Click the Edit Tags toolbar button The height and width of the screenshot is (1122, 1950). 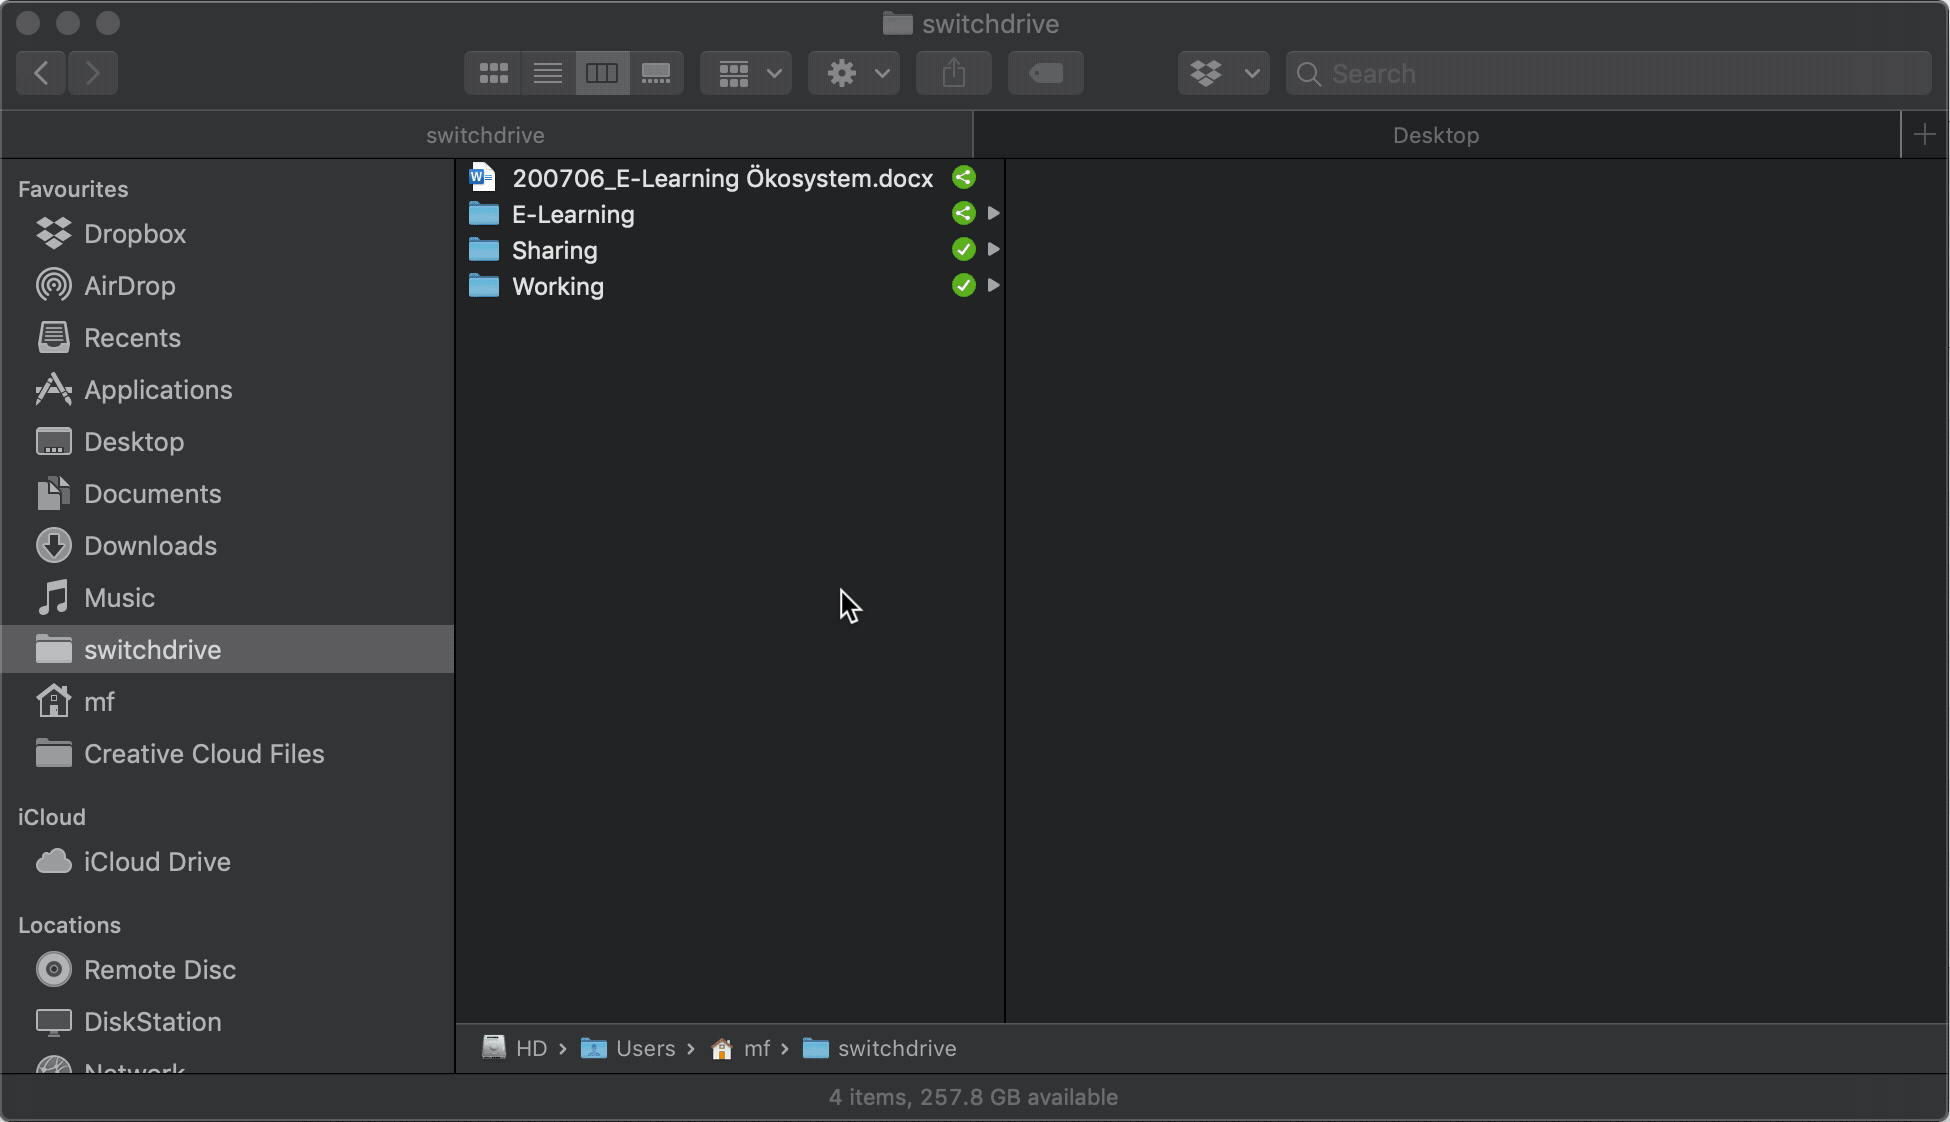point(1045,73)
